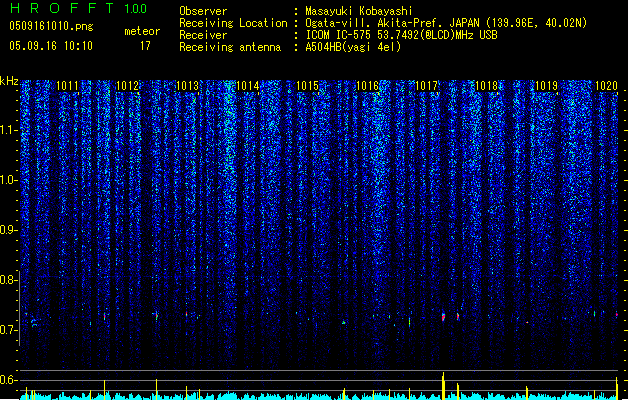The image size is (629, 400).
Task: Click the kHz axis unit label
Action: [x=9, y=81]
